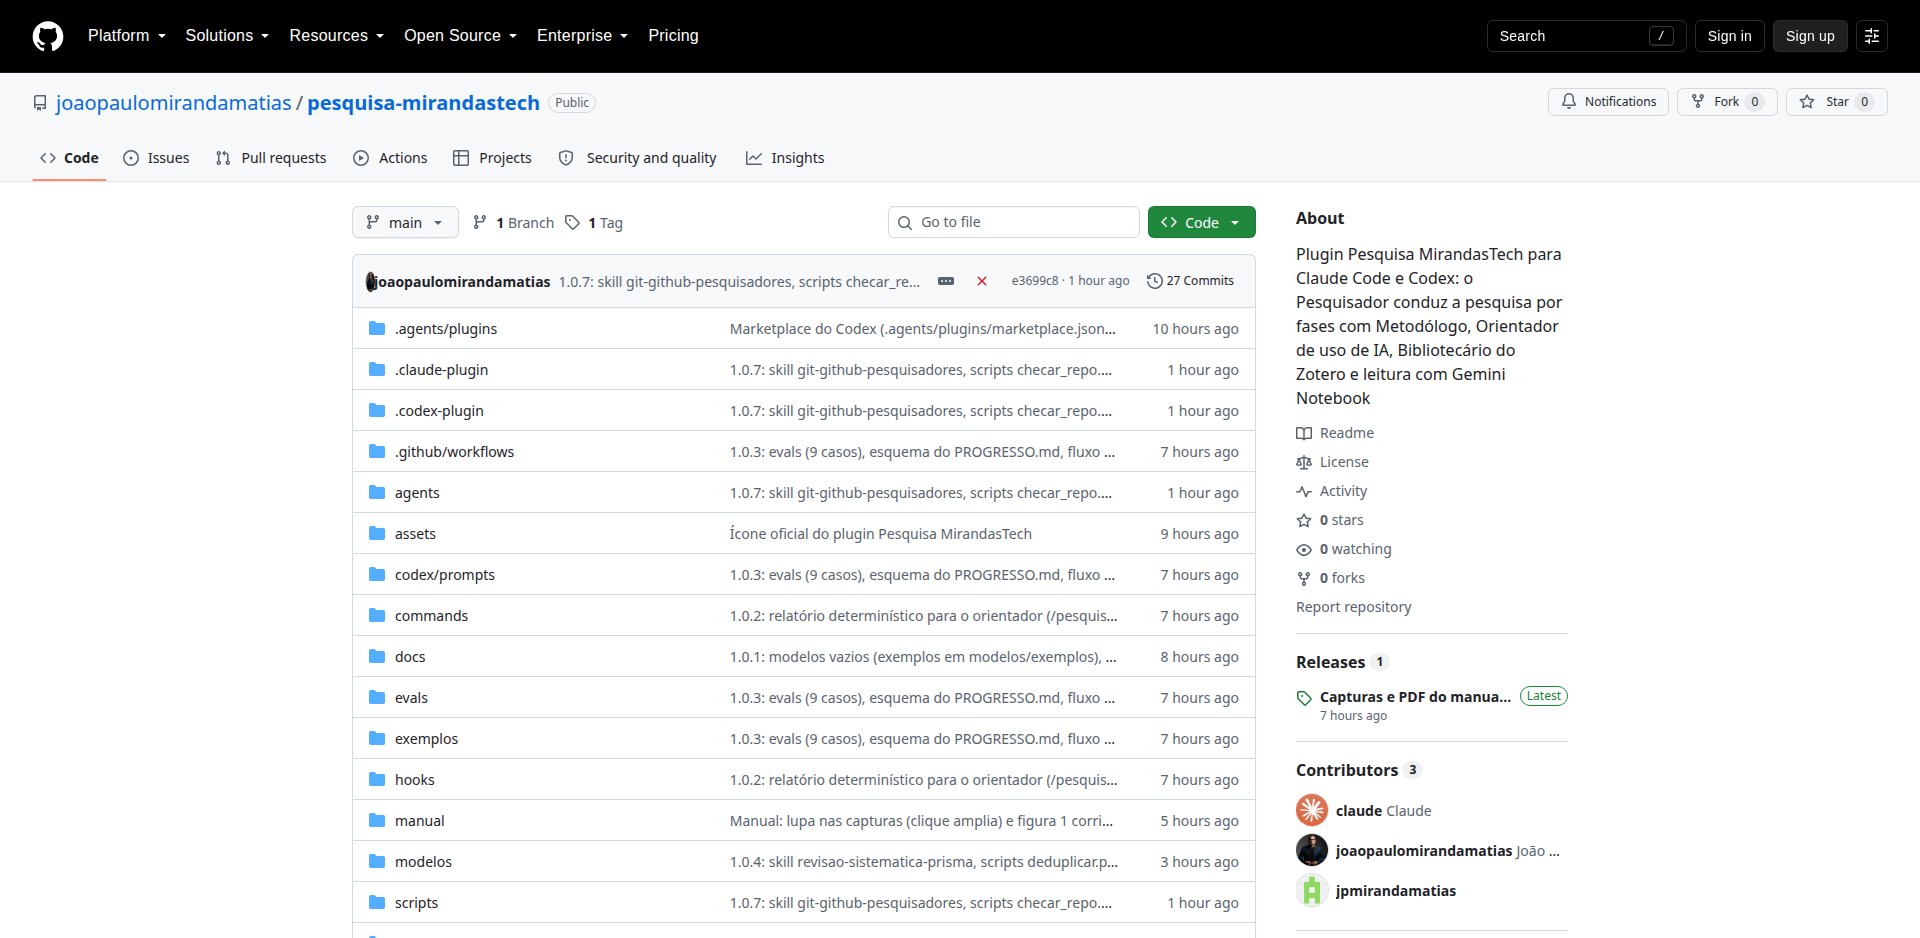Click the release tag icon
The height and width of the screenshot is (938, 1920).
[x=1304, y=698]
